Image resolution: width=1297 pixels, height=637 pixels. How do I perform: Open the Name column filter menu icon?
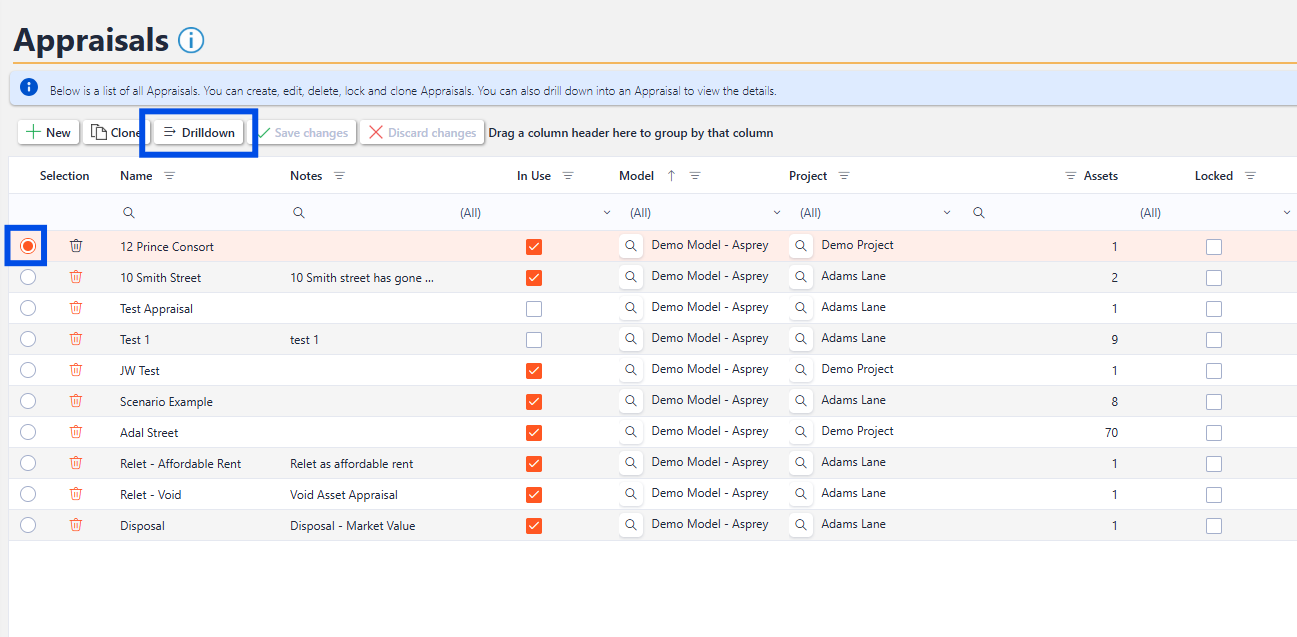click(169, 176)
